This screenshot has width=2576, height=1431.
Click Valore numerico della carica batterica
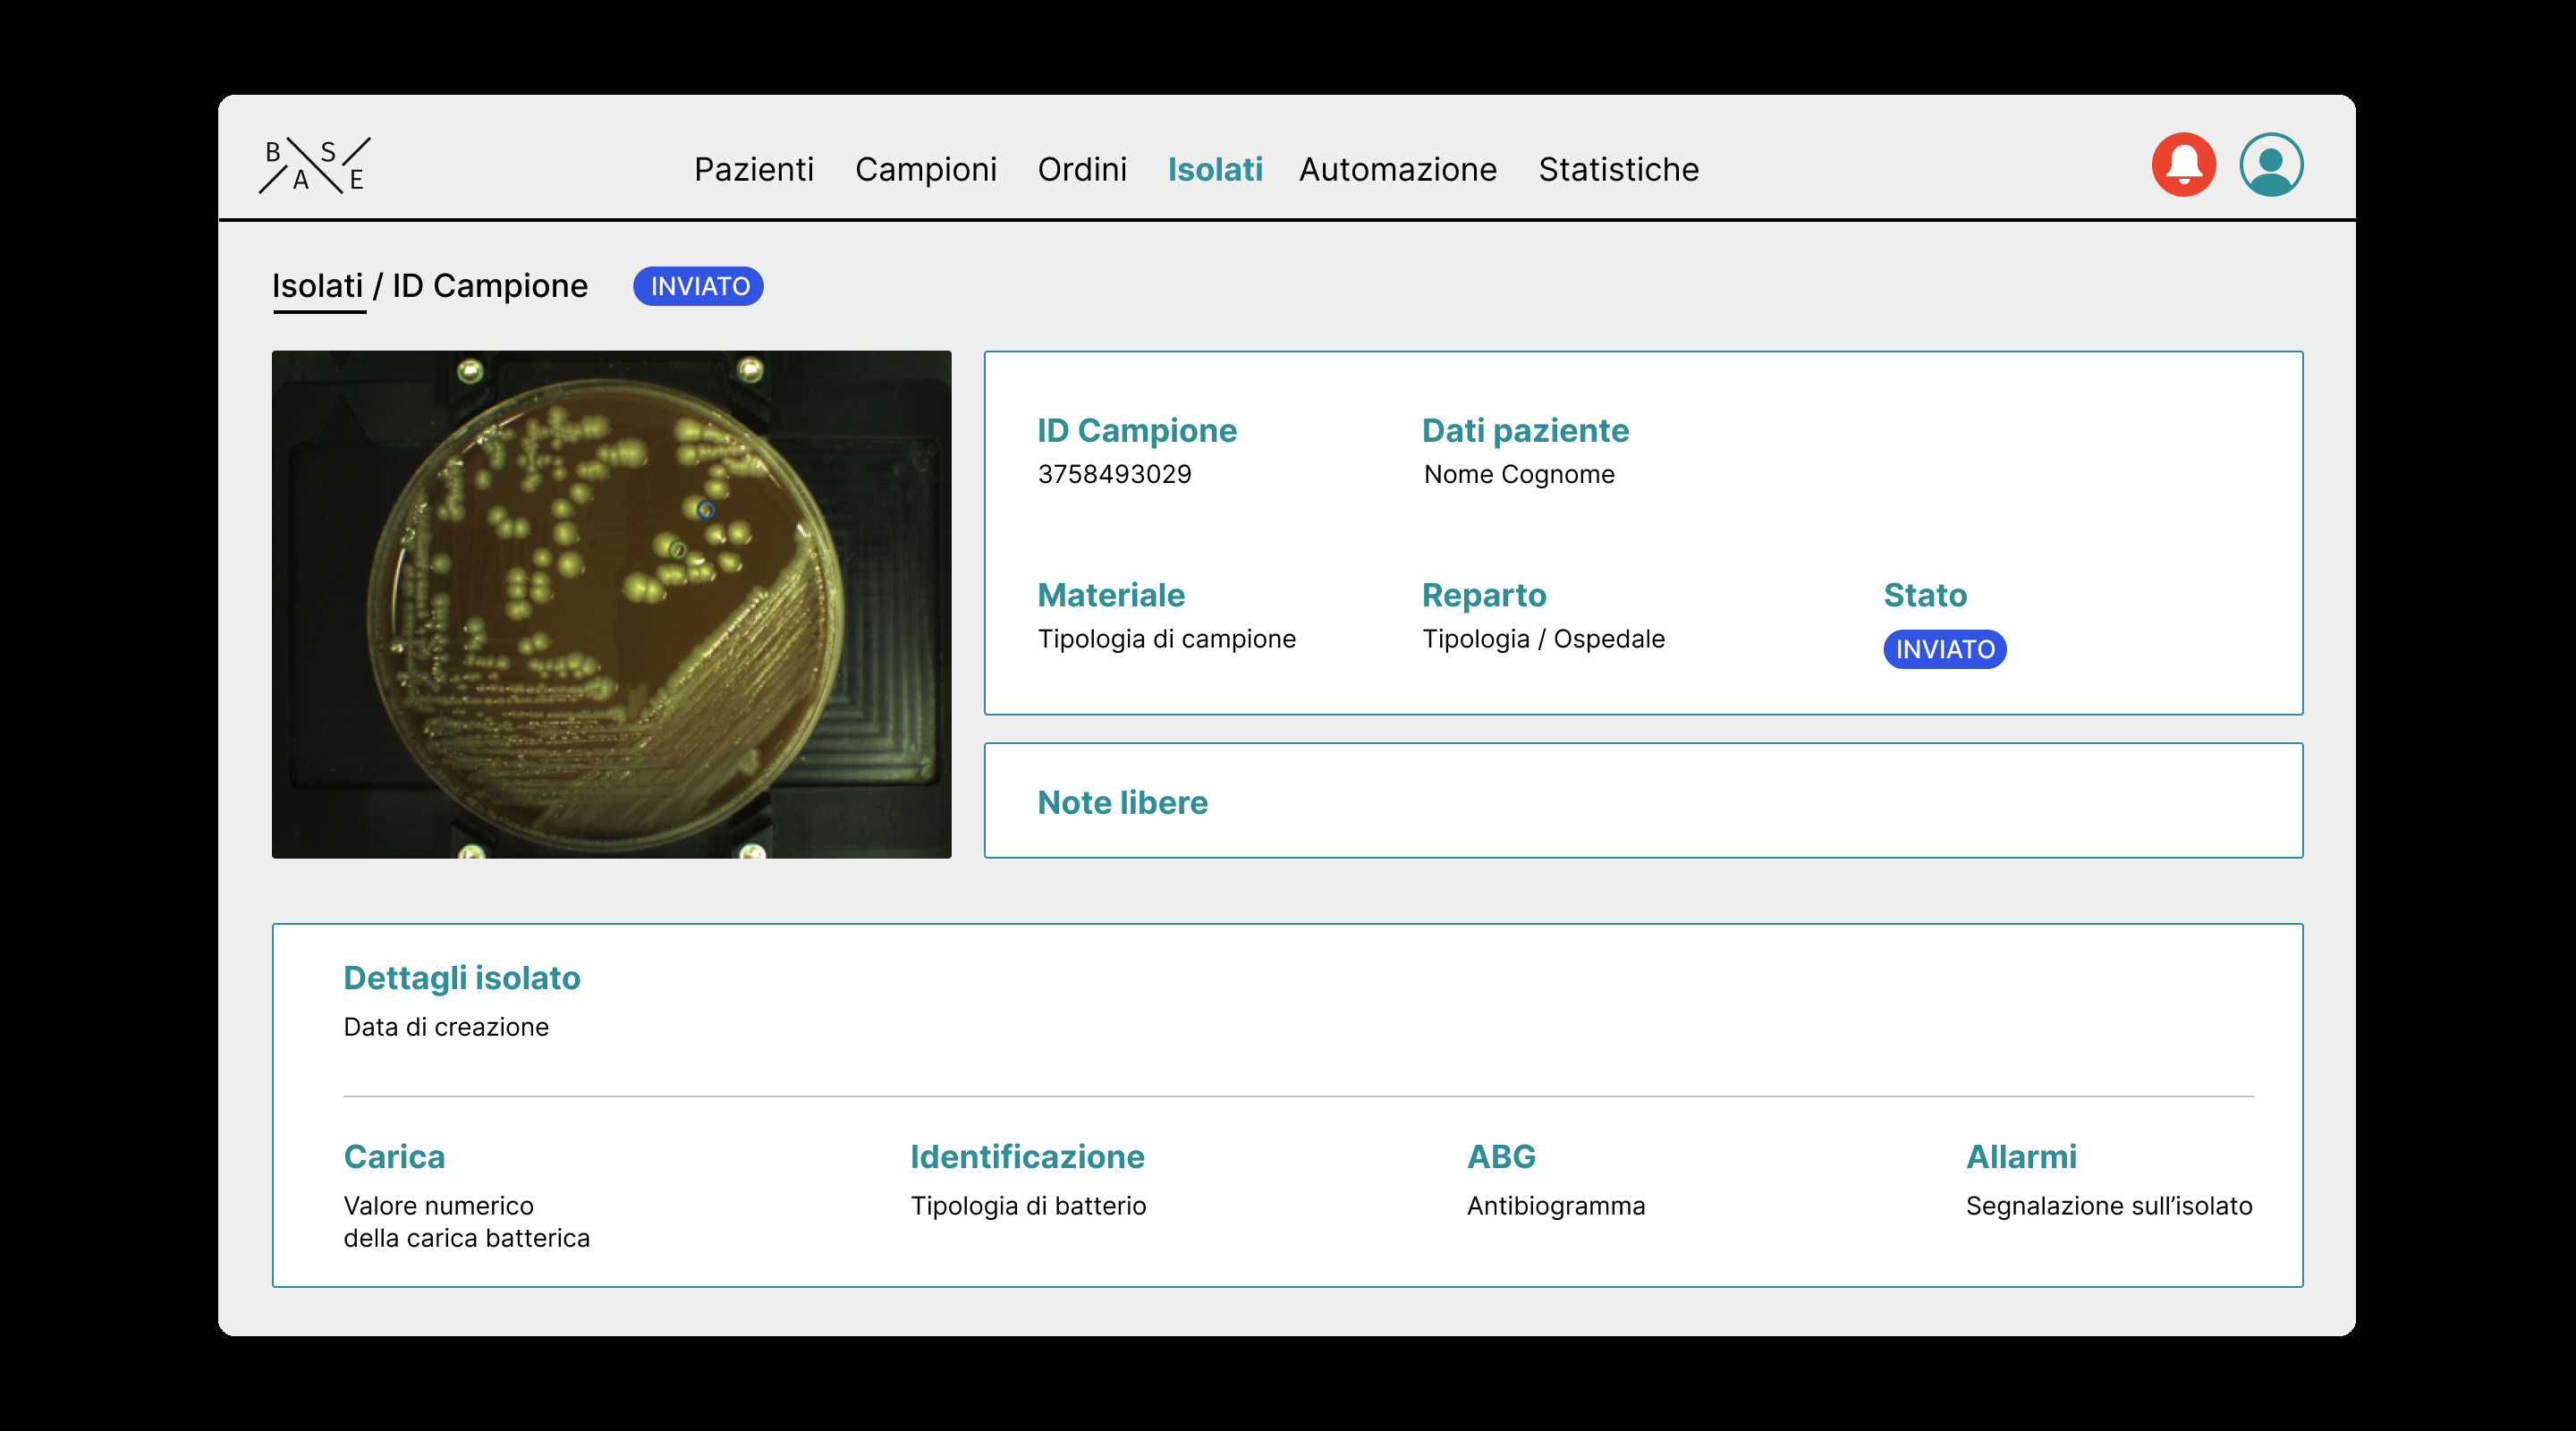coord(467,1222)
